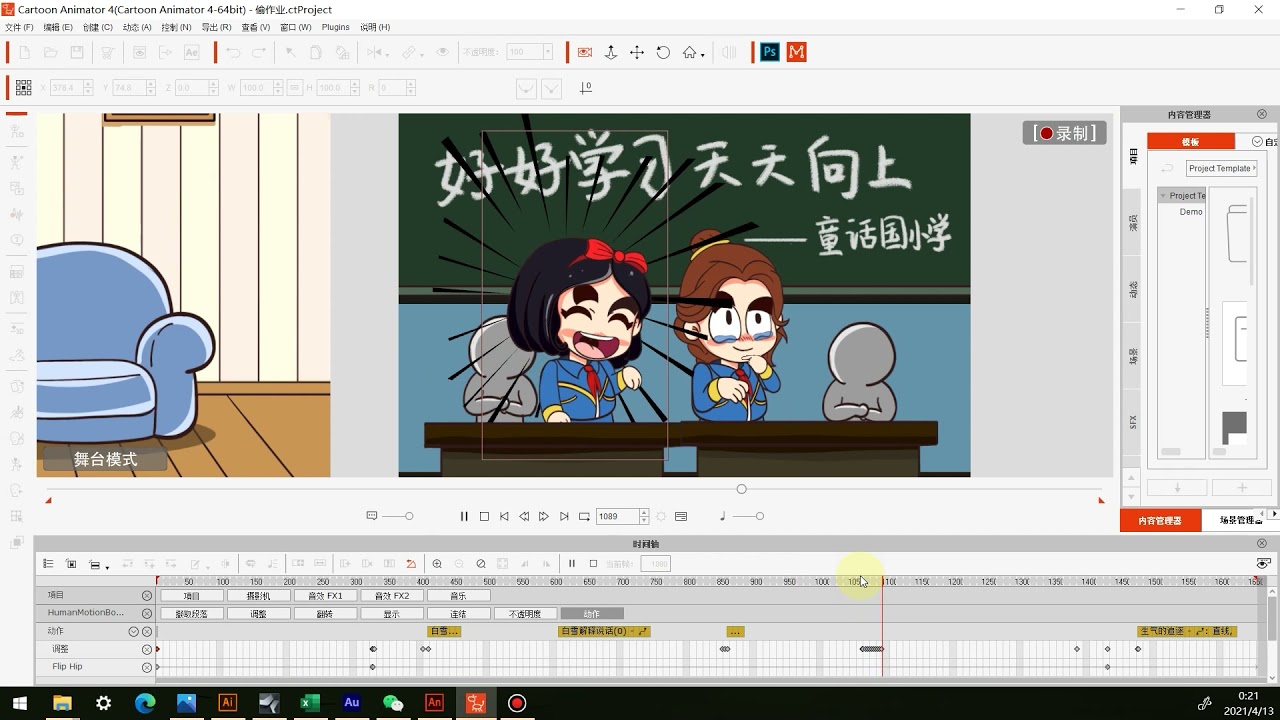
Task: Select the 生气的道歉 motion clip
Action: click(1187, 632)
